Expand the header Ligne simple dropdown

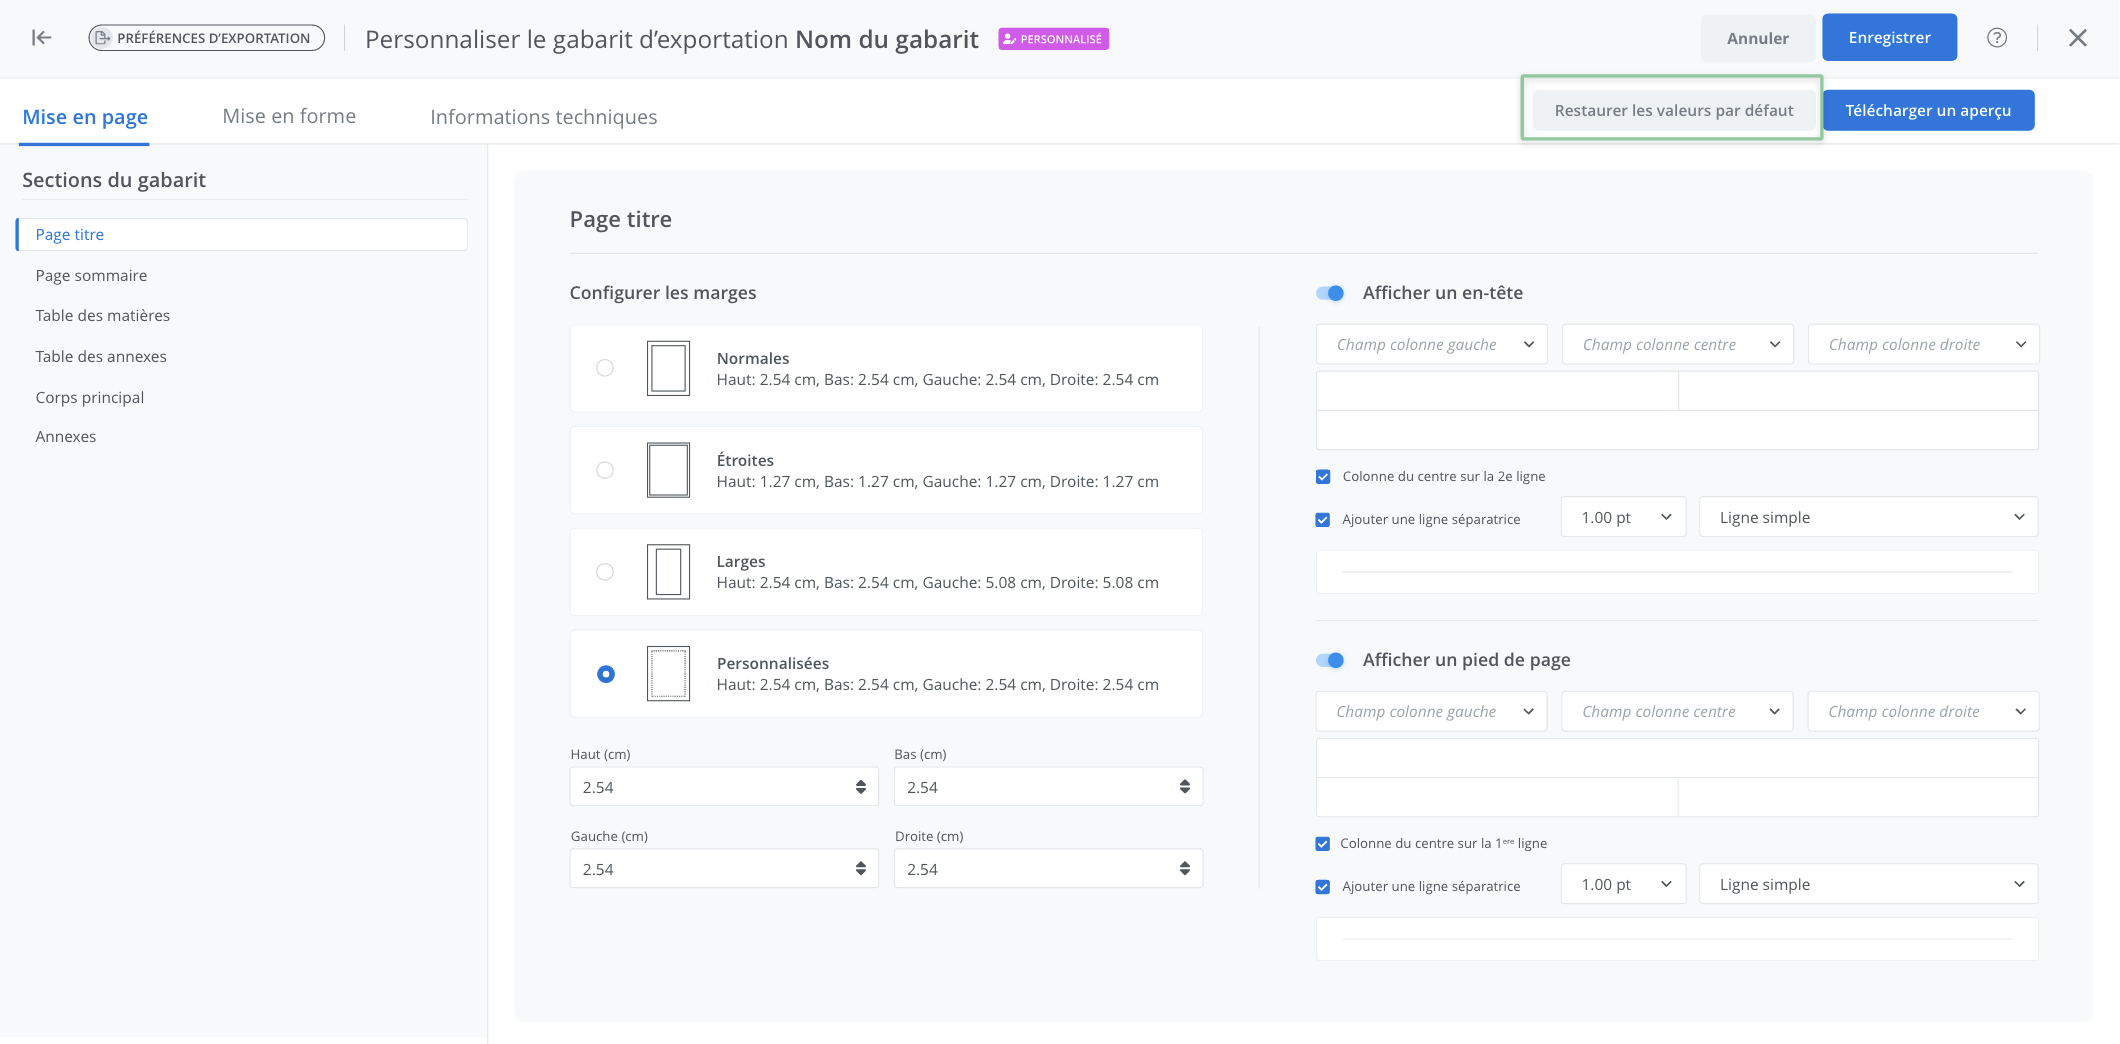(1867, 518)
